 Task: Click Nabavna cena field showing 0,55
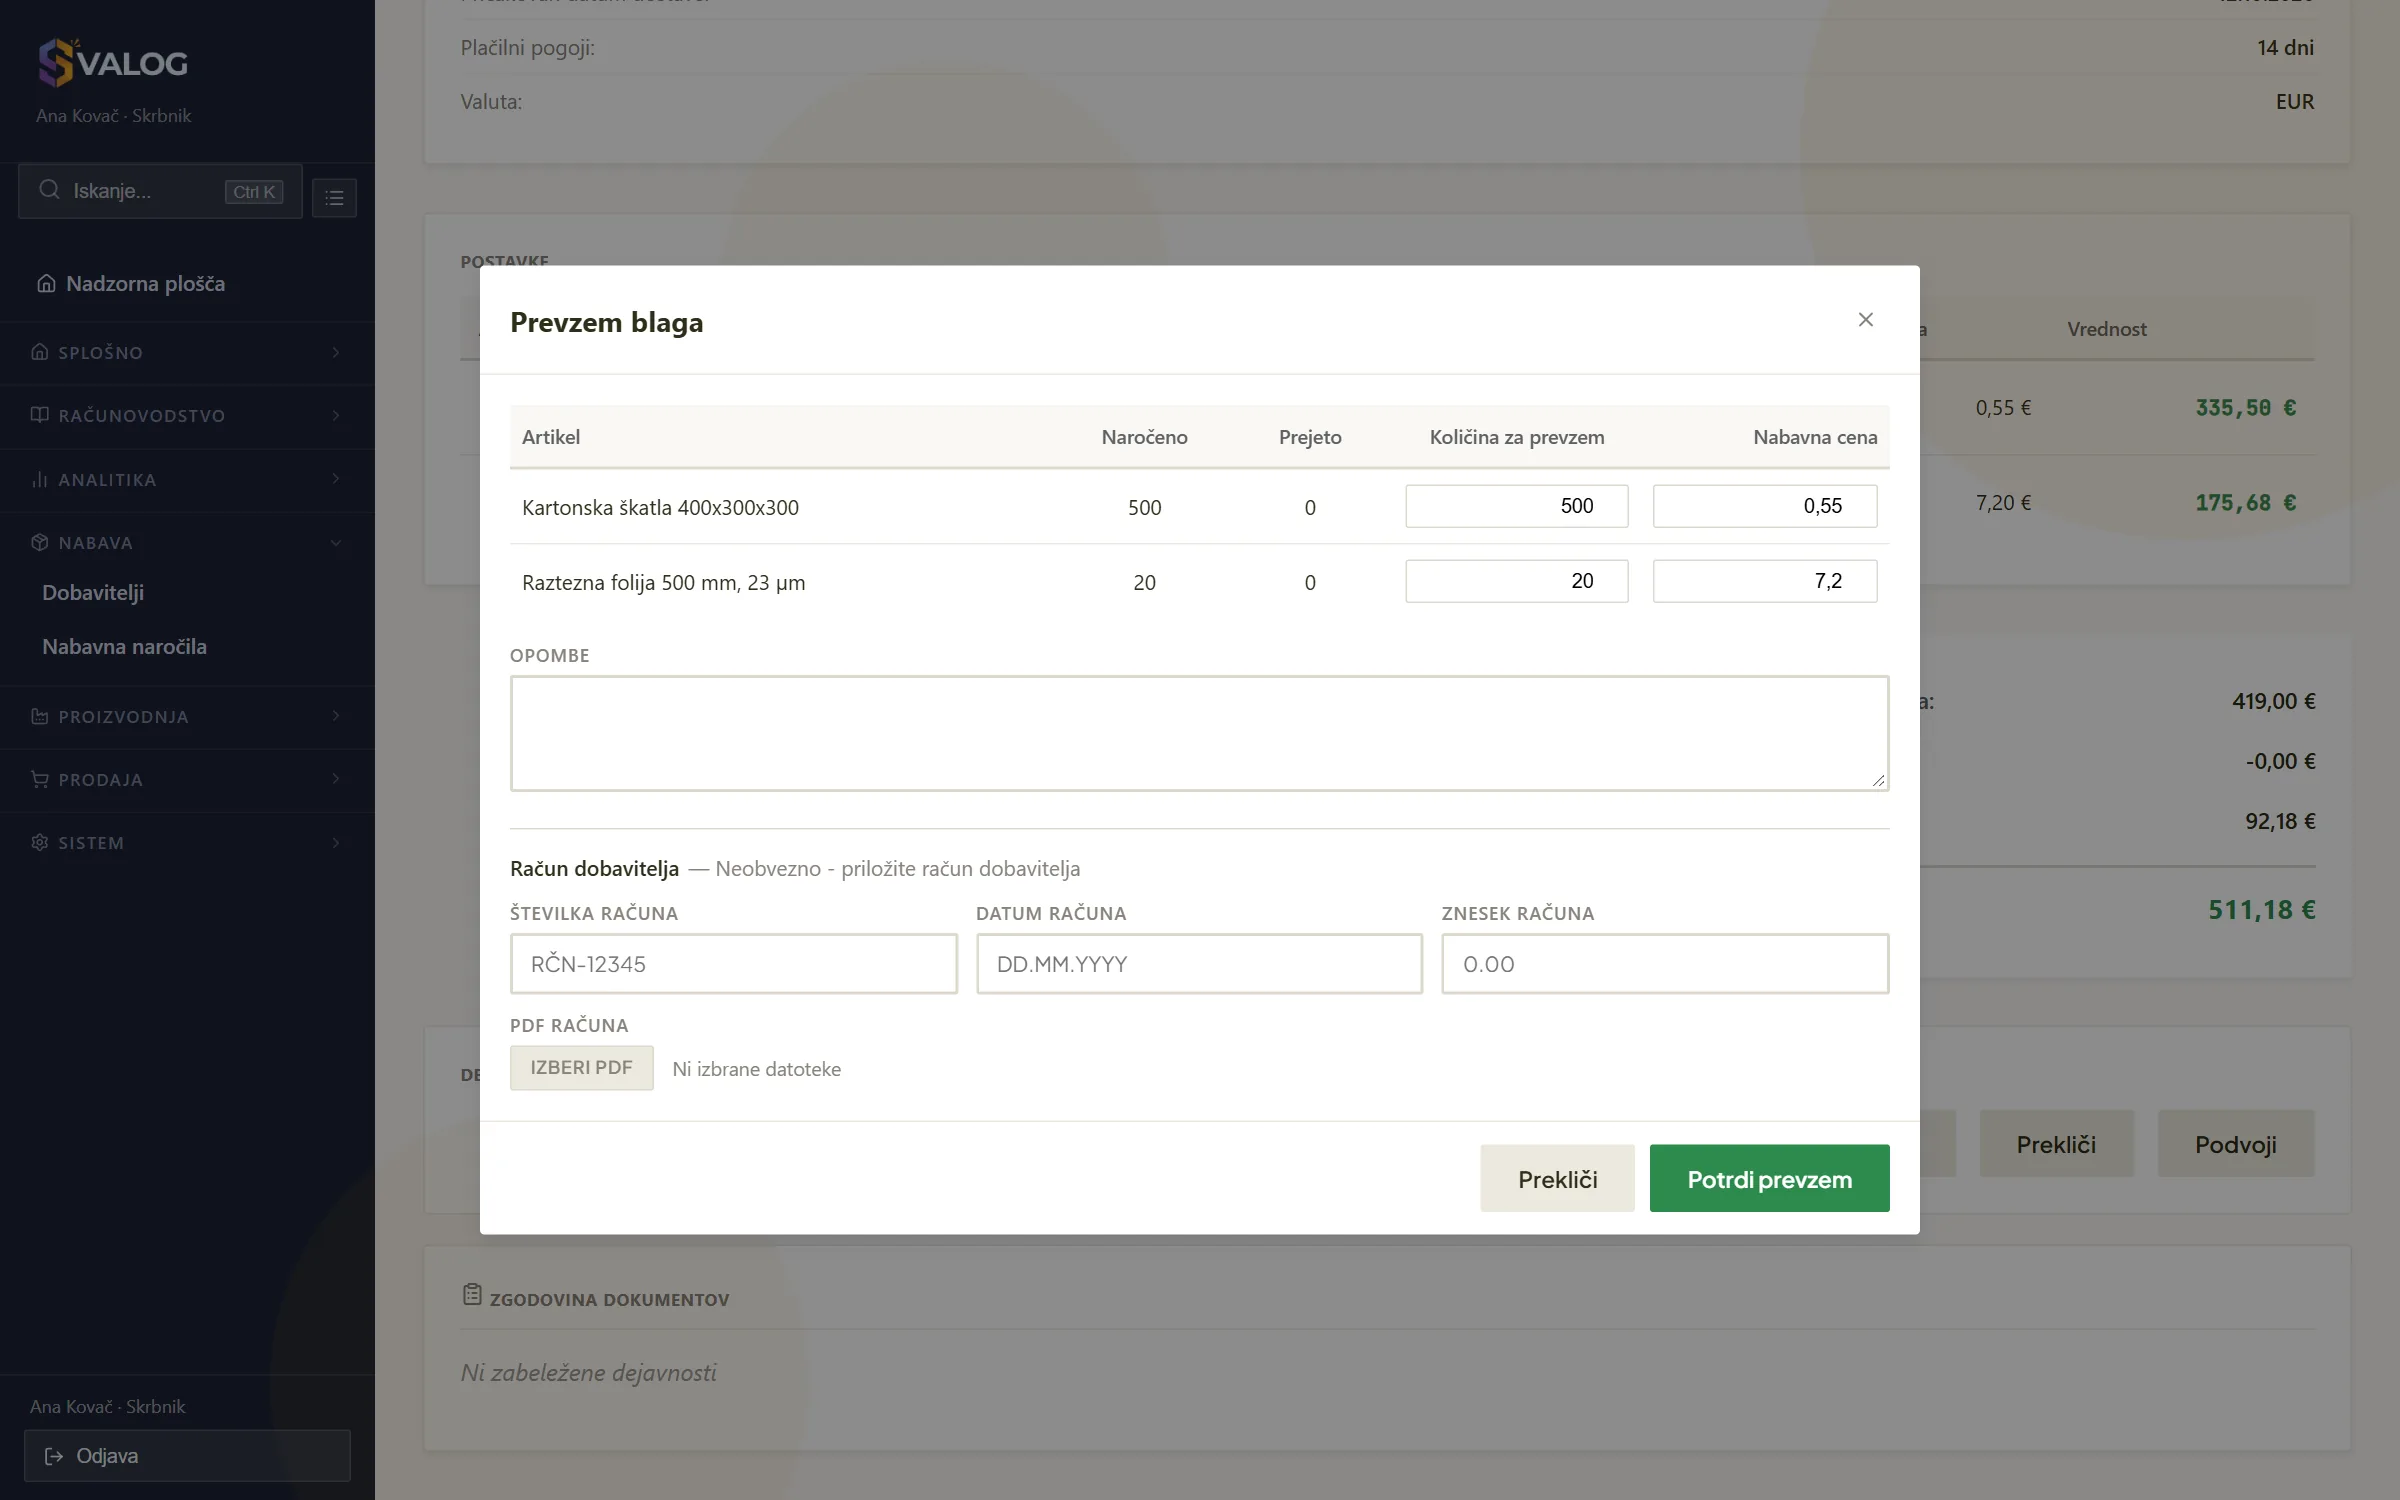[1765, 506]
